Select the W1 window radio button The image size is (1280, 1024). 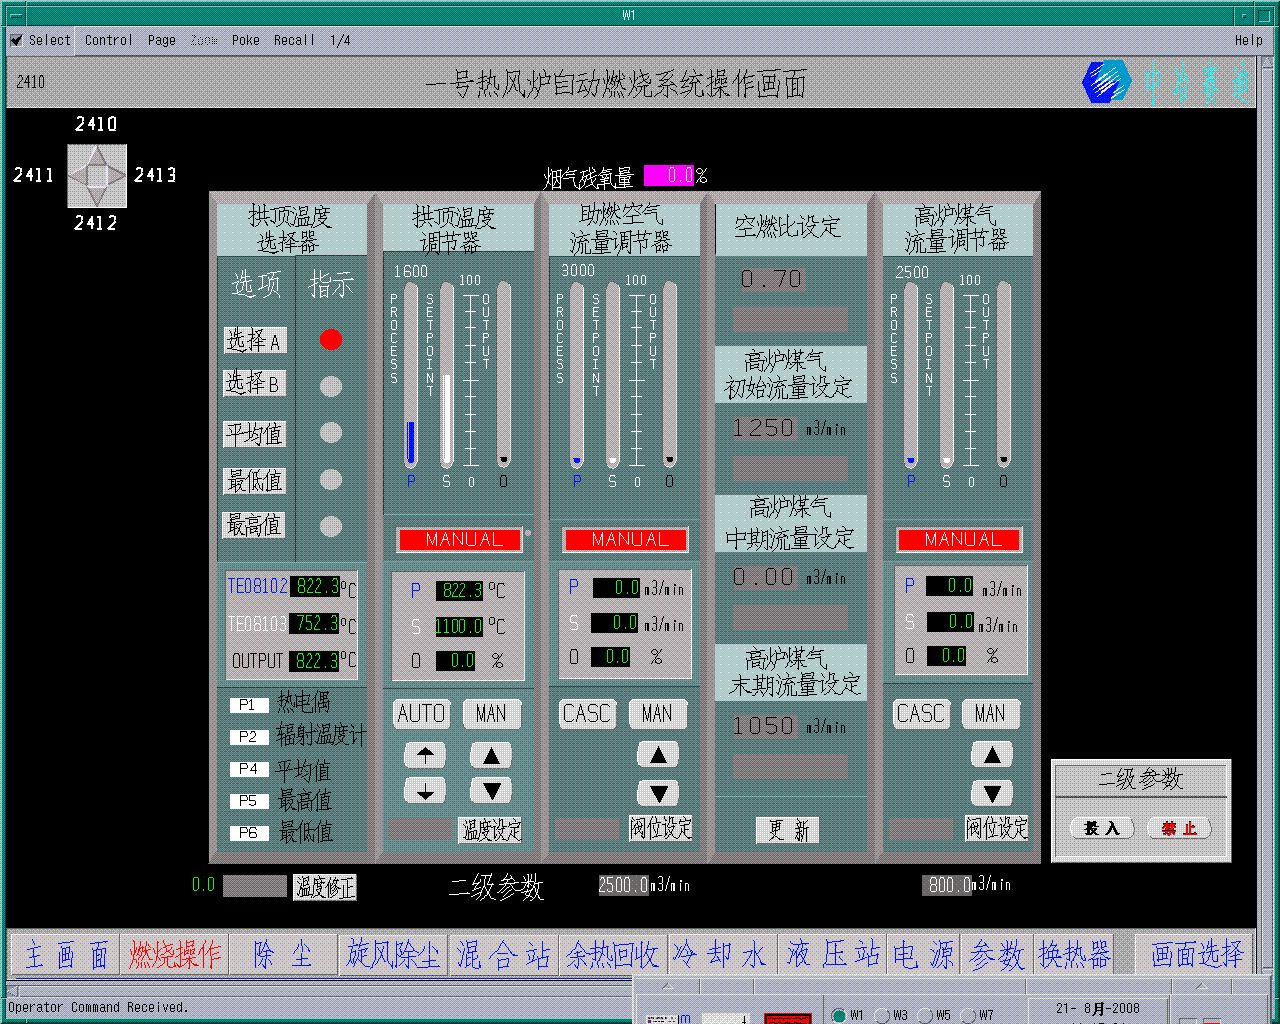839,1015
